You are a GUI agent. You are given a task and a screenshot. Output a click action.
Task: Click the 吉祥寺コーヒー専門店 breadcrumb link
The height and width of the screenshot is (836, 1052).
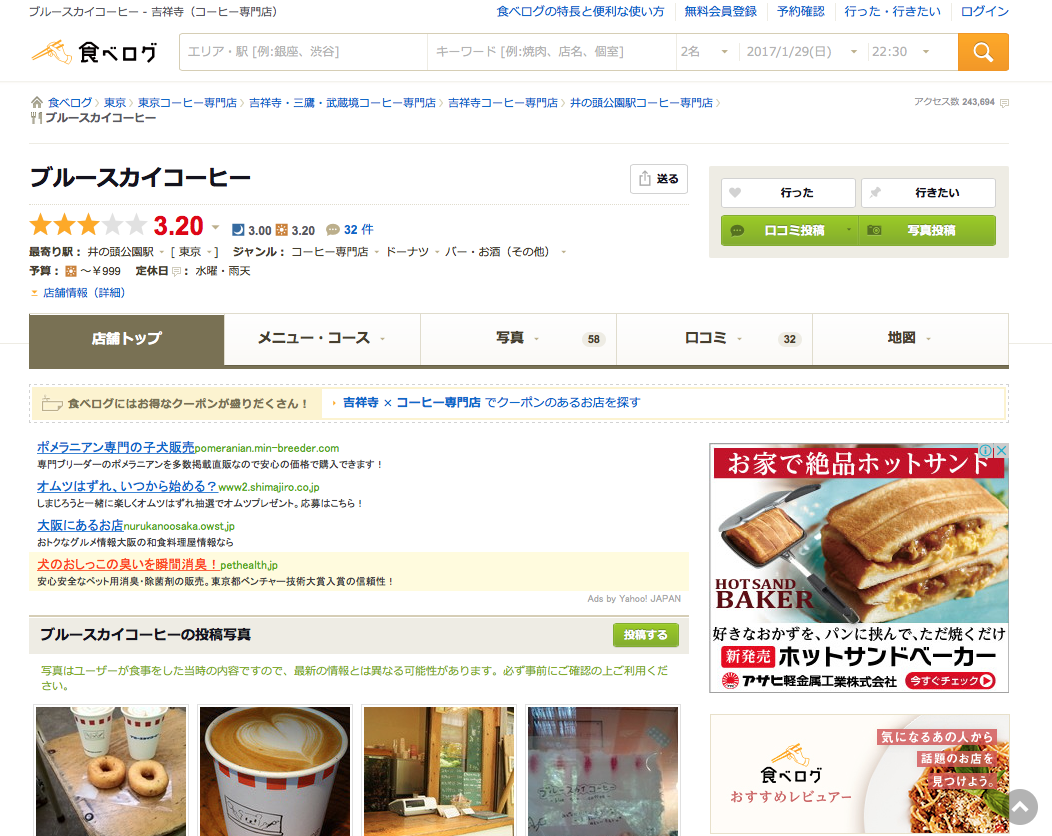coord(503,103)
